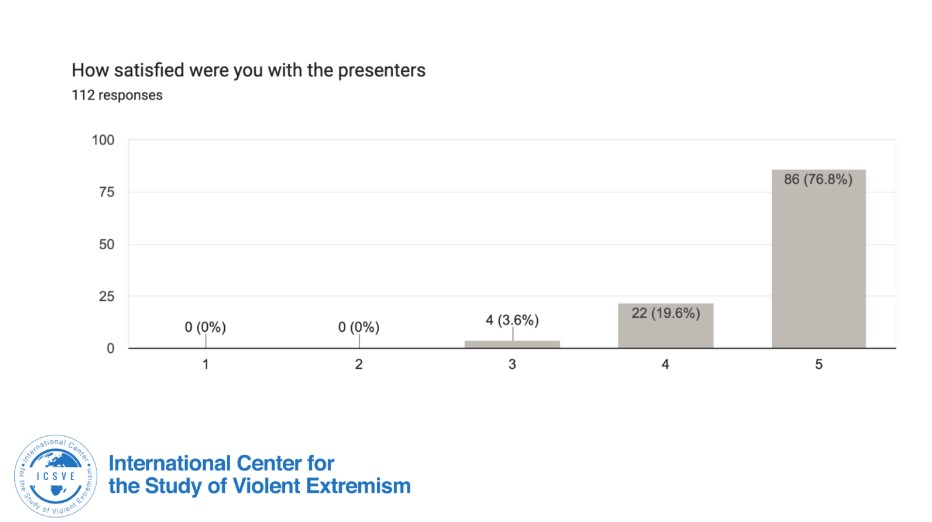Select the 22 (19.6%) data label
The width and height of the screenshot is (932, 522).
665,313
